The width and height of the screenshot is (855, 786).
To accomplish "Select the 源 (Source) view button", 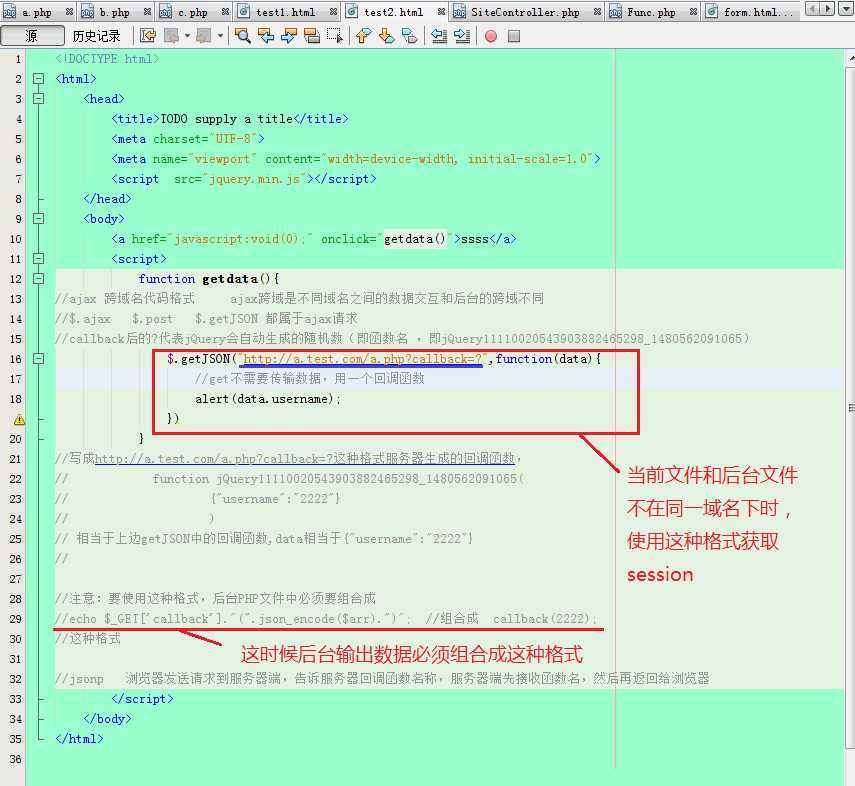I will [x=32, y=36].
